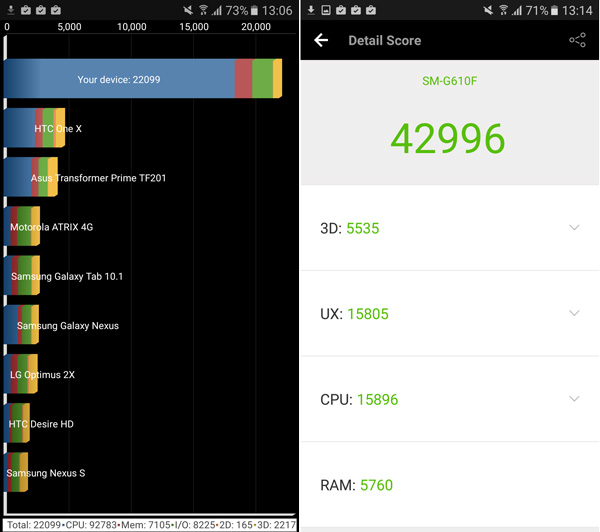Viewport: 600px width, 532px height.
Task: Tap the share icon in Detail Score
Action: coord(577,40)
